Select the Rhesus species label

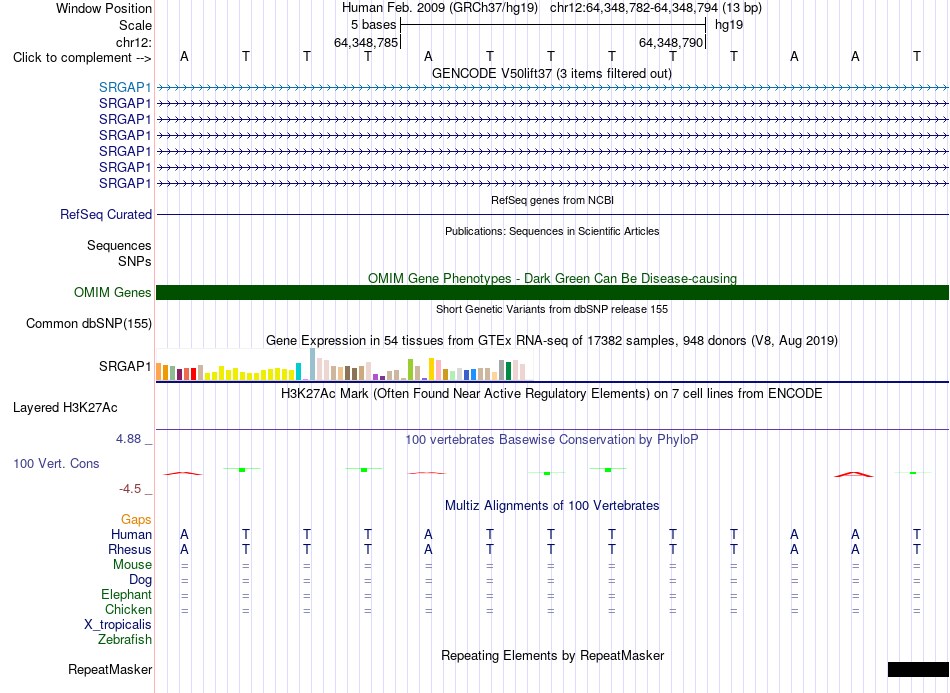[x=130, y=549]
